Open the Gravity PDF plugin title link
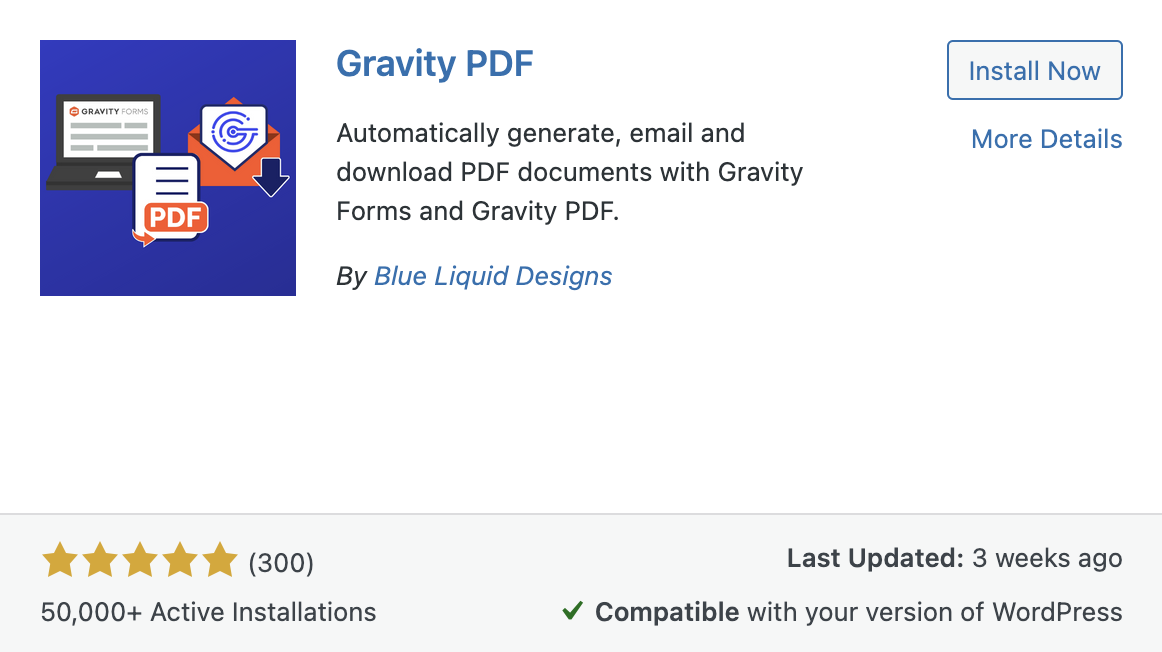Image resolution: width=1162 pixels, height=652 pixels. pos(434,64)
